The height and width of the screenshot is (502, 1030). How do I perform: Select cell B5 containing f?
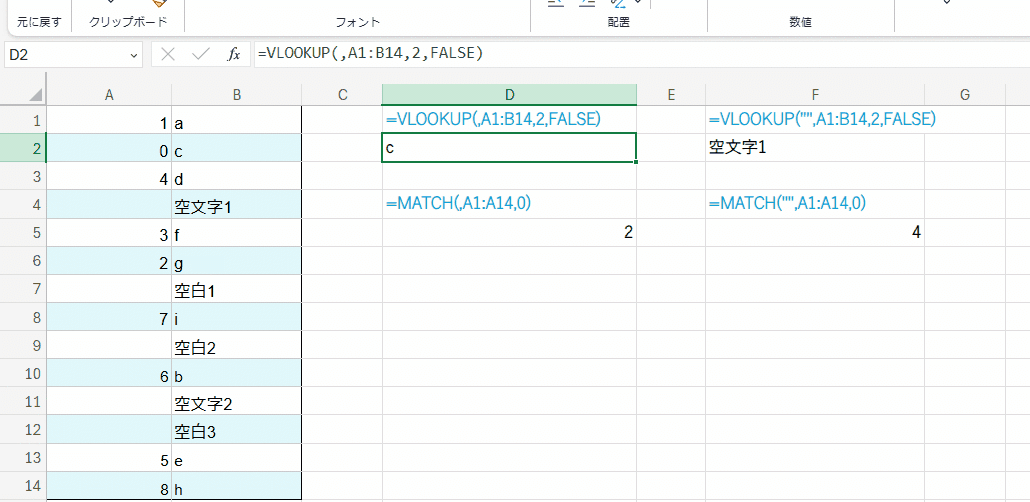point(236,233)
